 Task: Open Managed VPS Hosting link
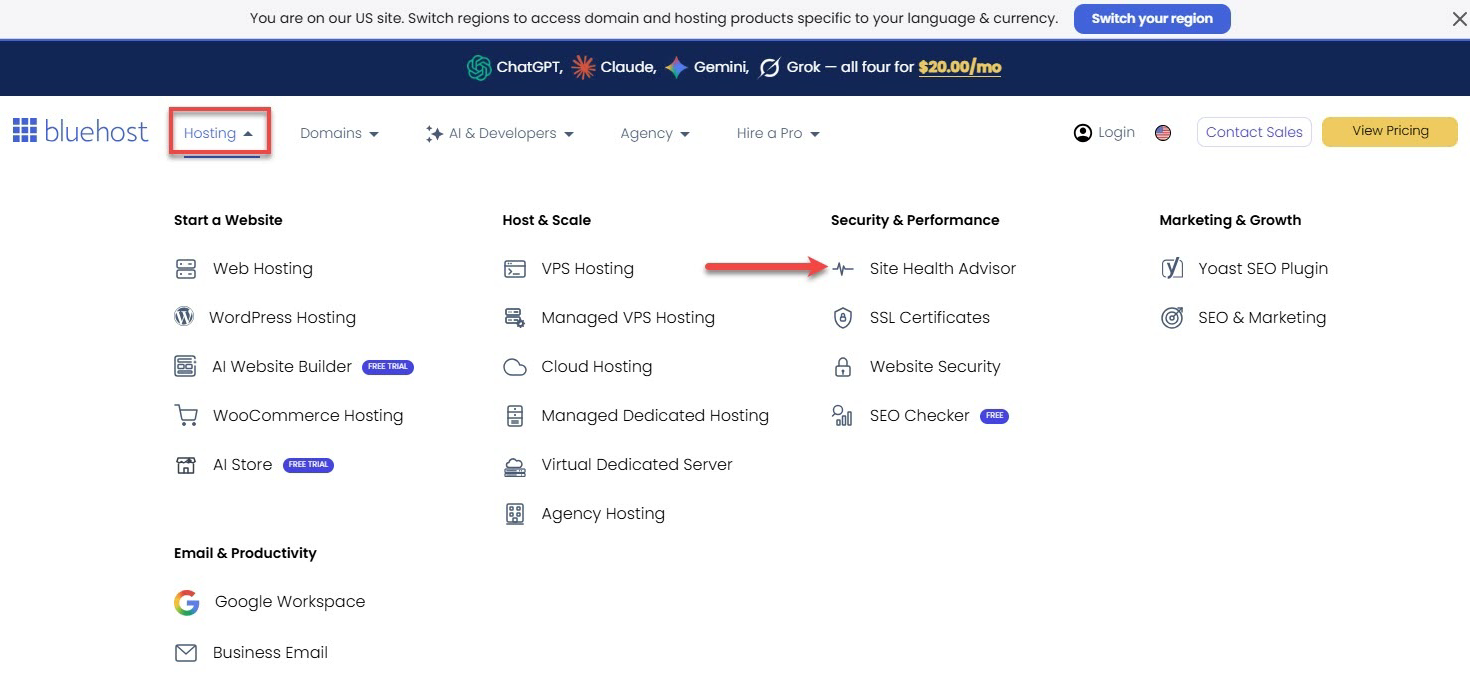tap(628, 318)
